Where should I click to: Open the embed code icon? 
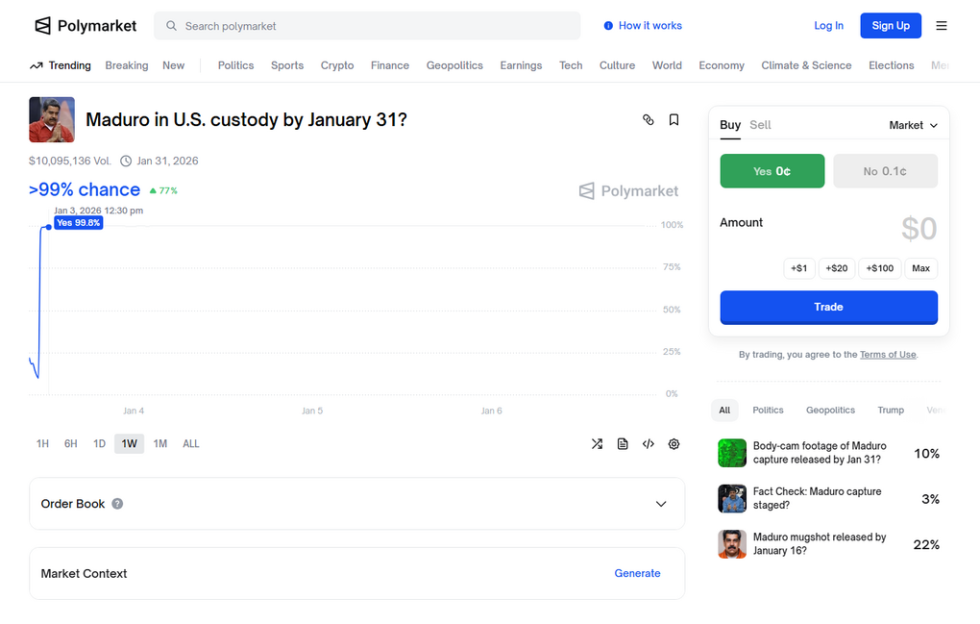tap(648, 443)
